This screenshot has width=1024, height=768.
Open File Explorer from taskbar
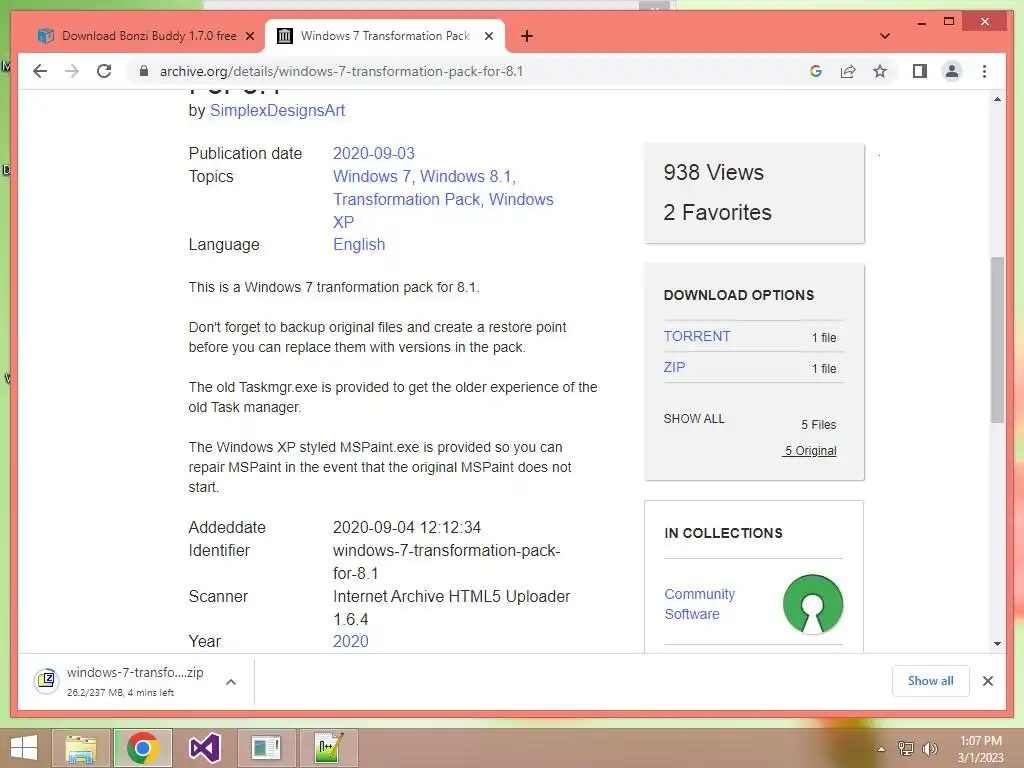pyautogui.click(x=80, y=748)
